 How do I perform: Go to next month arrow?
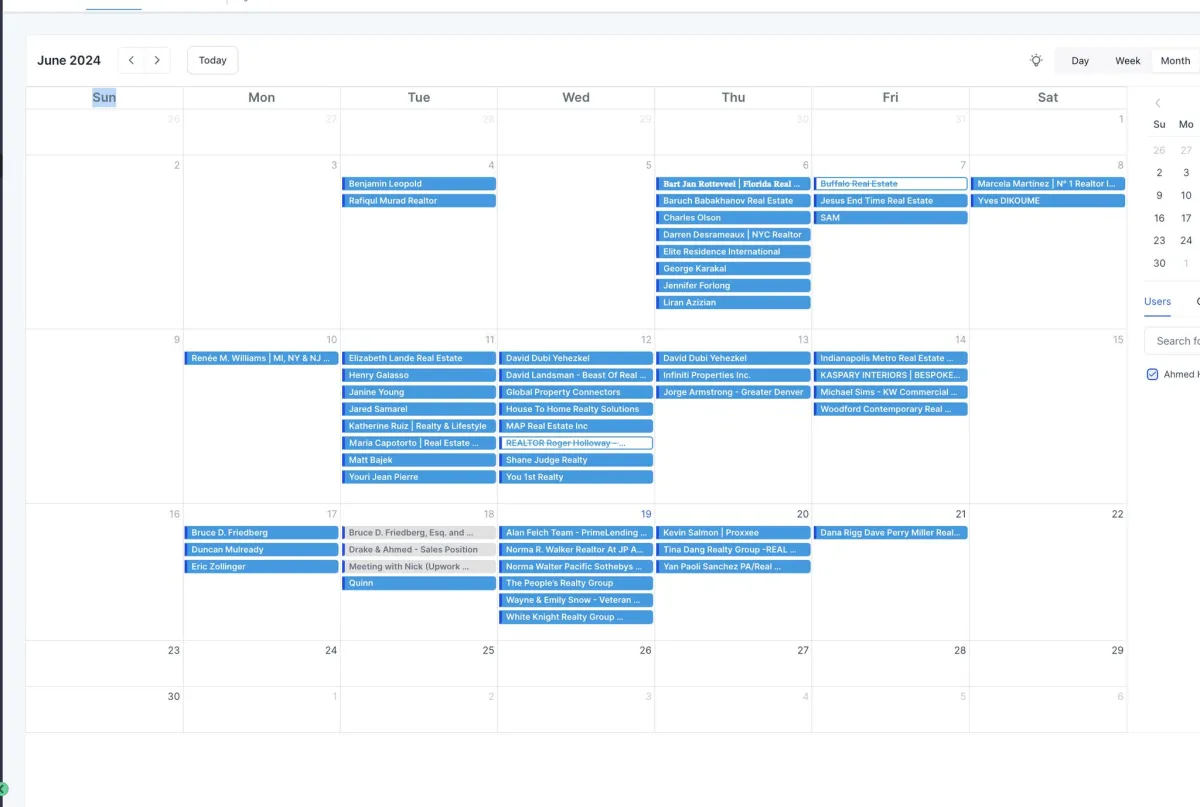point(157,60)
